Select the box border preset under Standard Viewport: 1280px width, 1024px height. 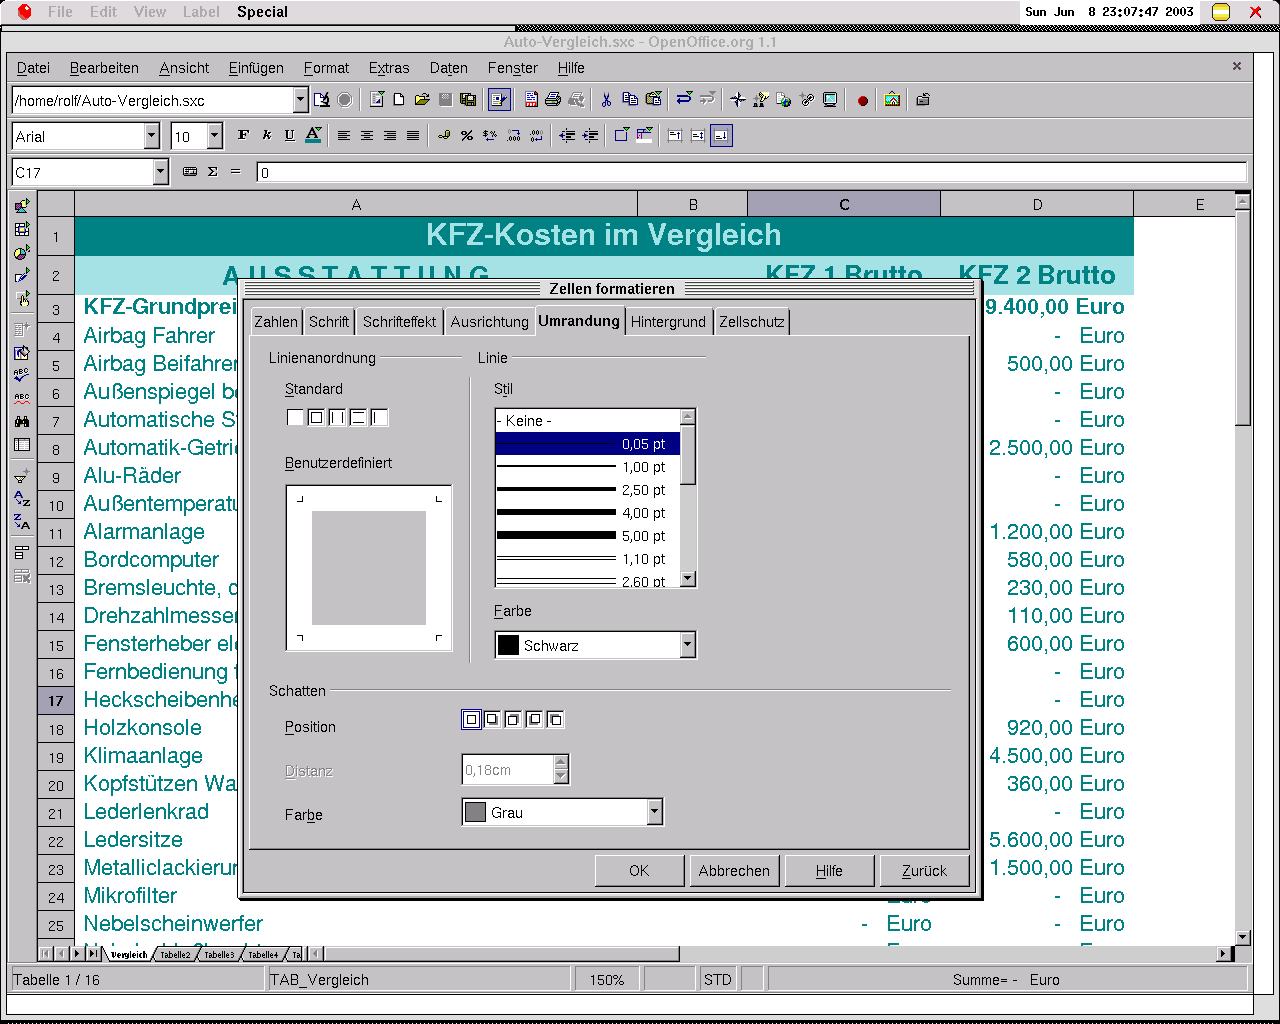316,417
